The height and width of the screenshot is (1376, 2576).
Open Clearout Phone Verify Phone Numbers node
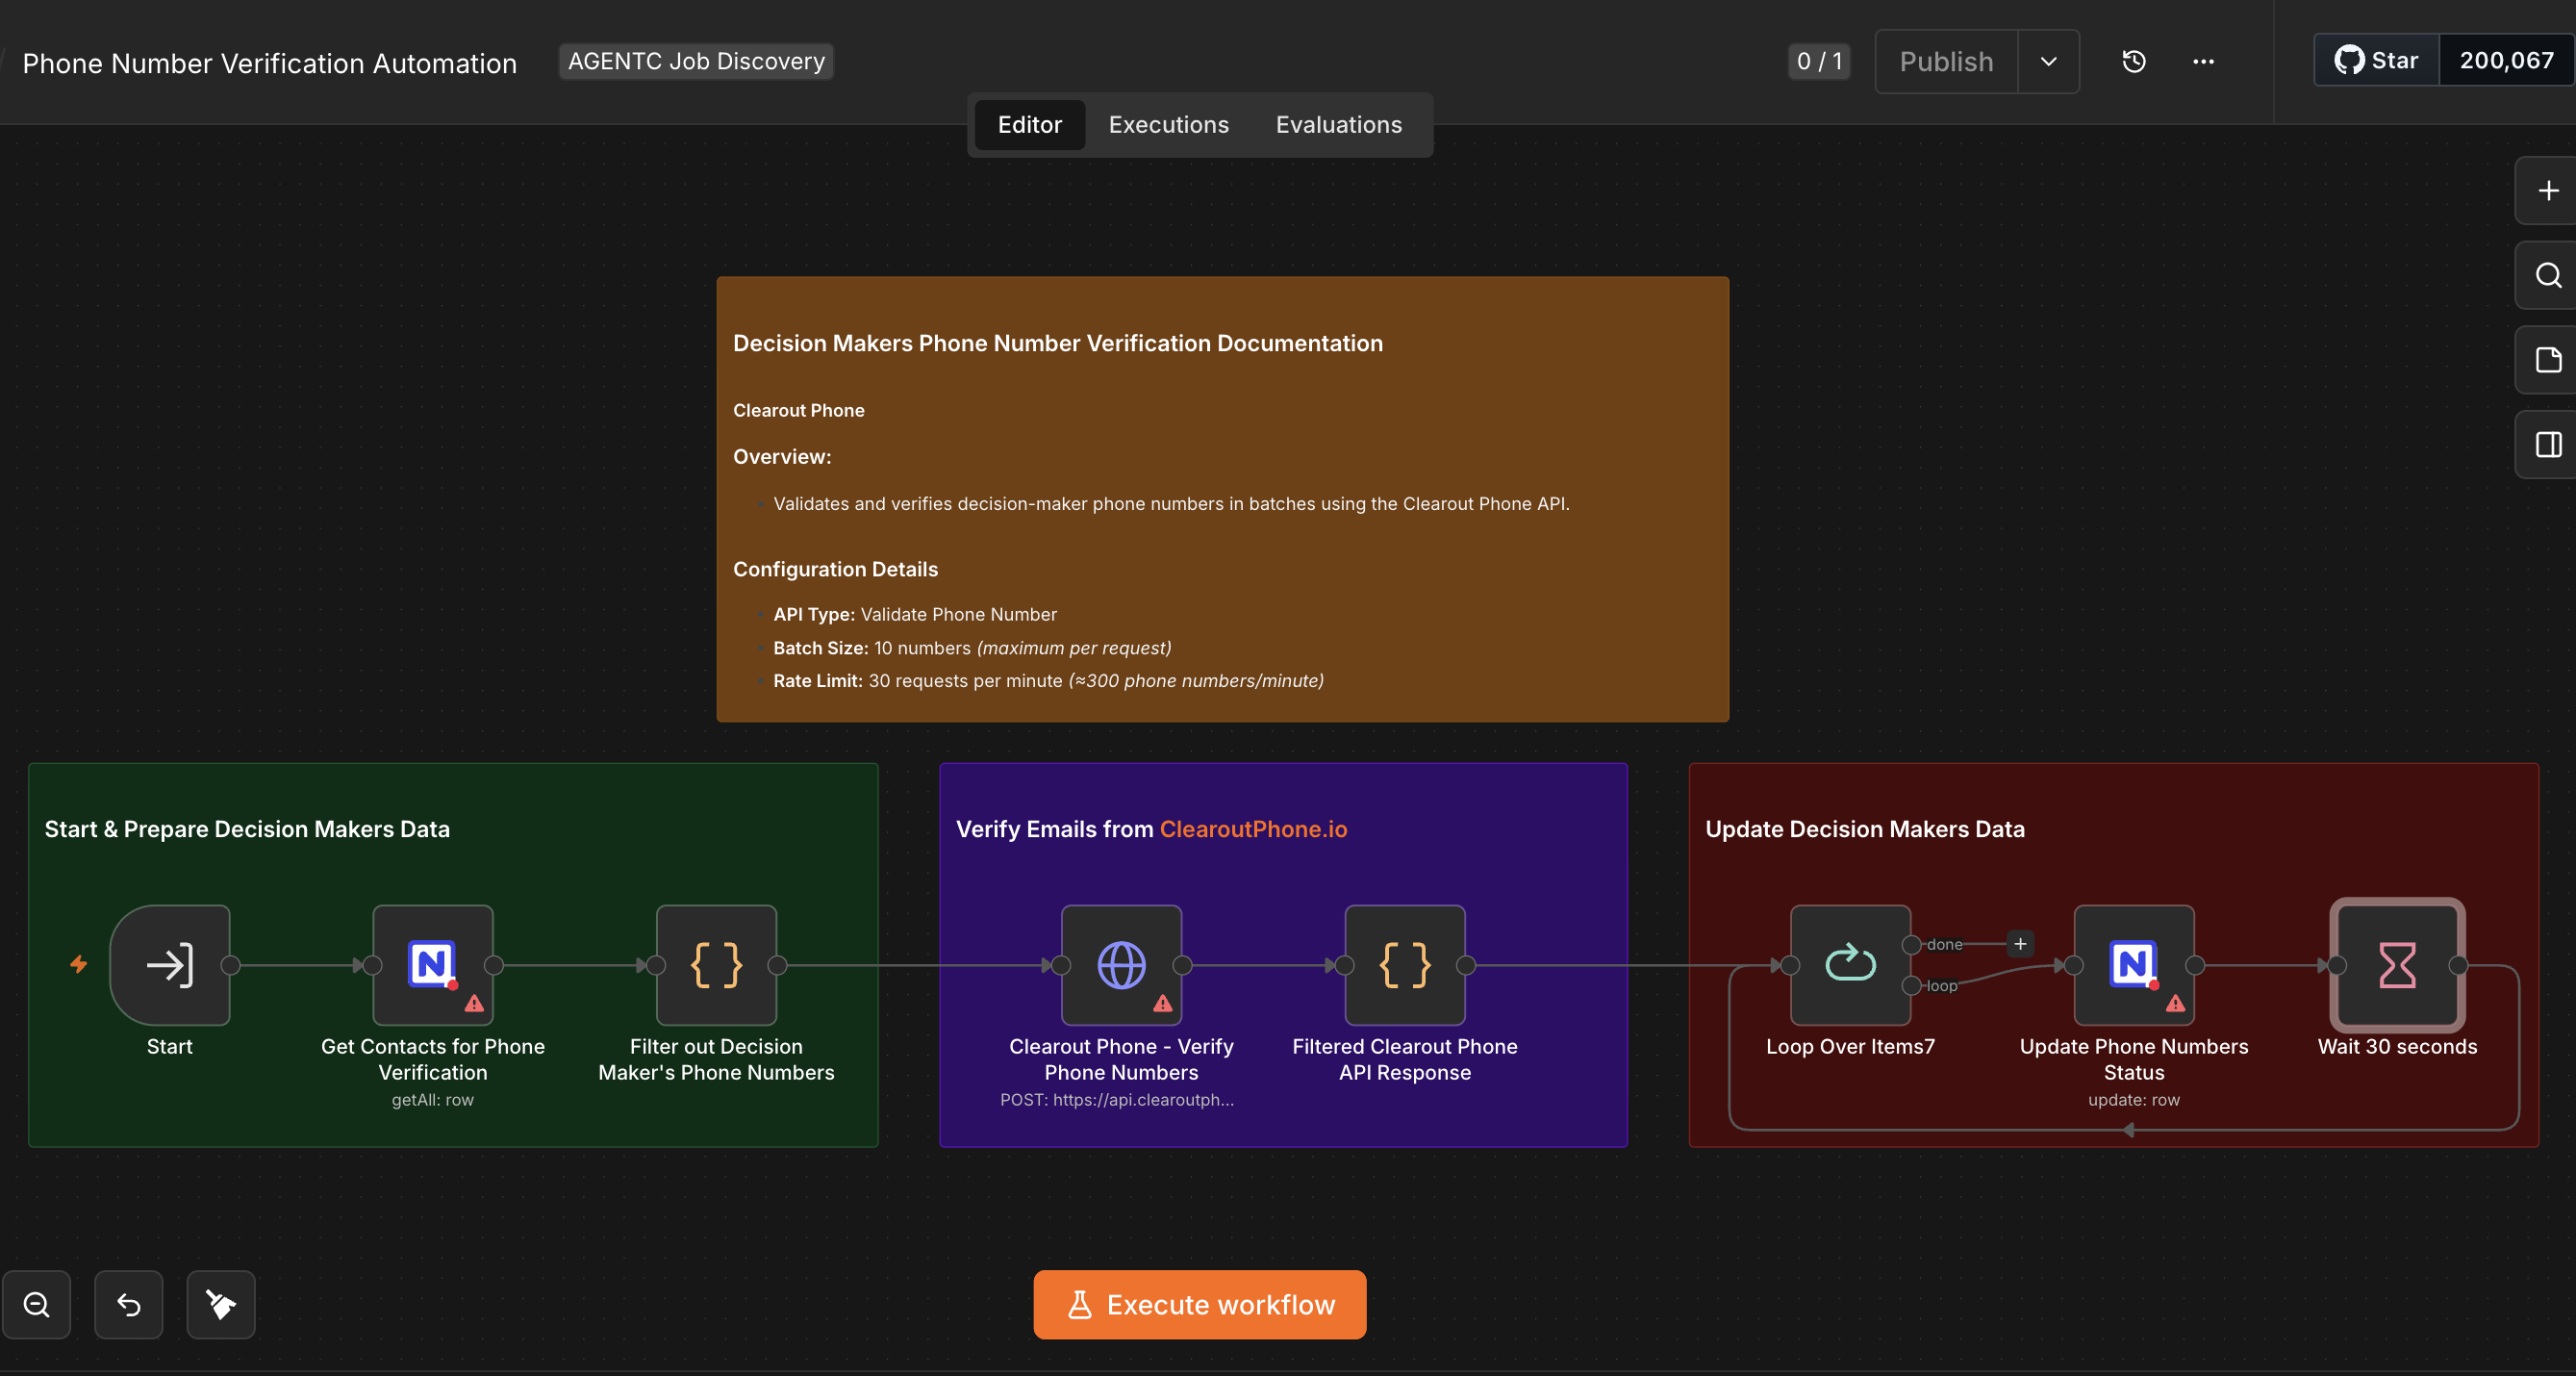pyautogui.click(x=1121, y=965)
